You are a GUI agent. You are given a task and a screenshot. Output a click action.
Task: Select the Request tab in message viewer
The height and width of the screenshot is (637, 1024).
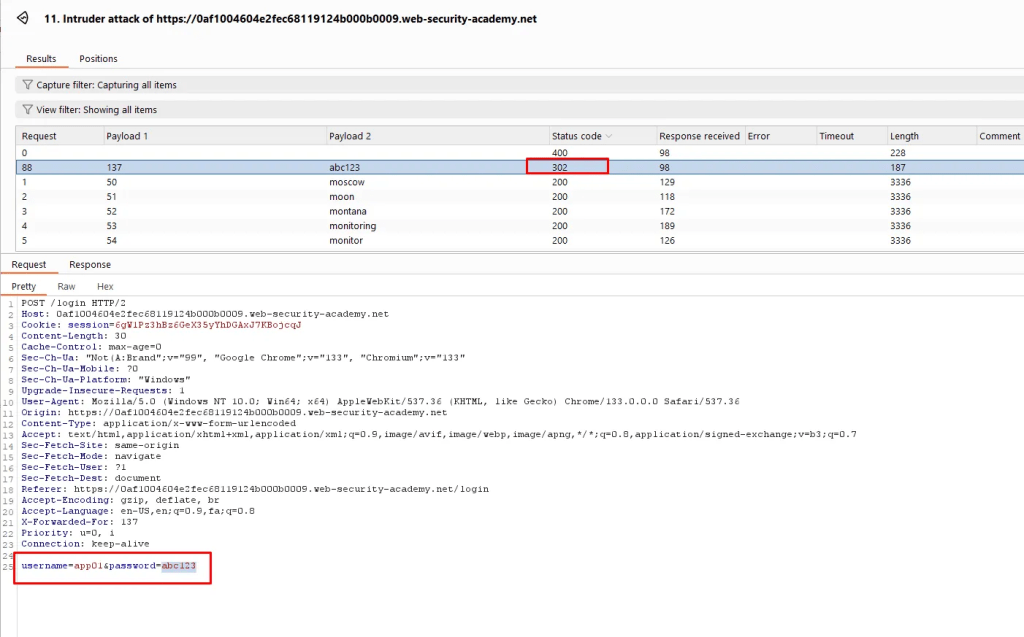[x=29, y=264]
